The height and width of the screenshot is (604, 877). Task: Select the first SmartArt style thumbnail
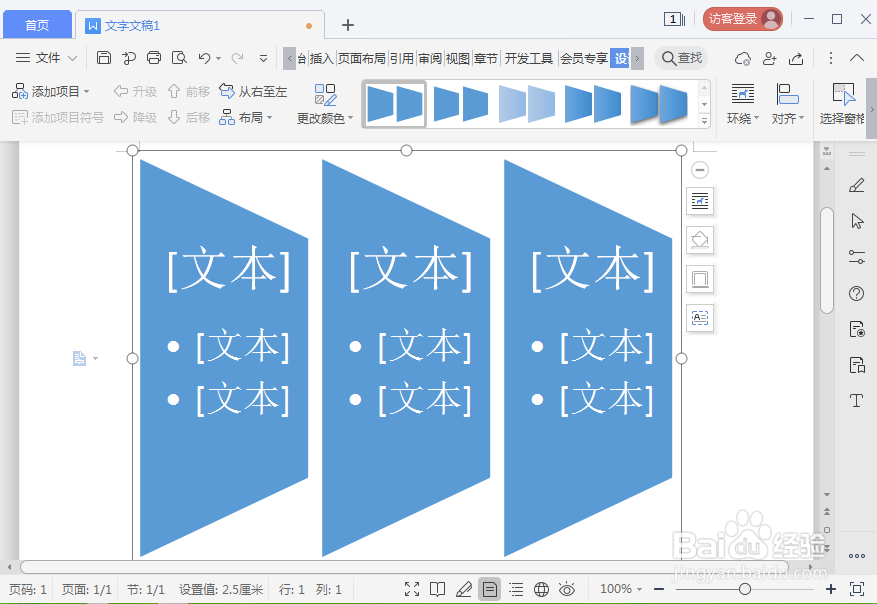pyautogui.click(x=395, y=104)
